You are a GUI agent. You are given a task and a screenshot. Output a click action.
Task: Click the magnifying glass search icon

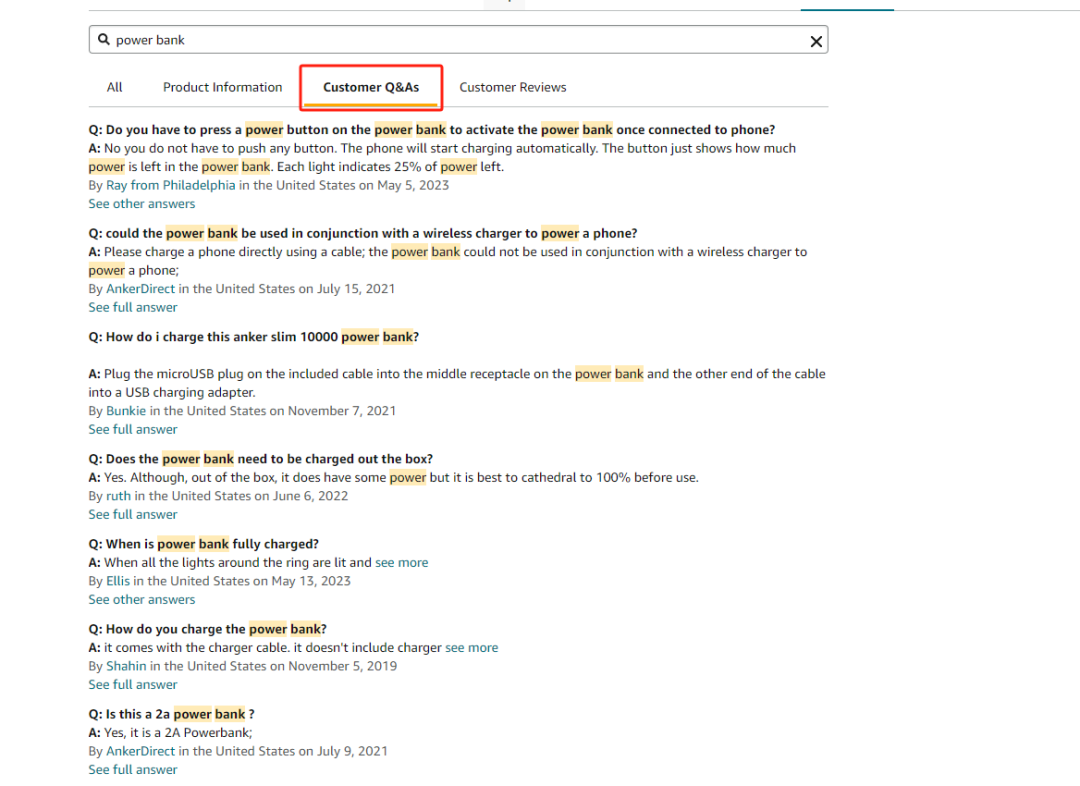click(x=103, y=40)
